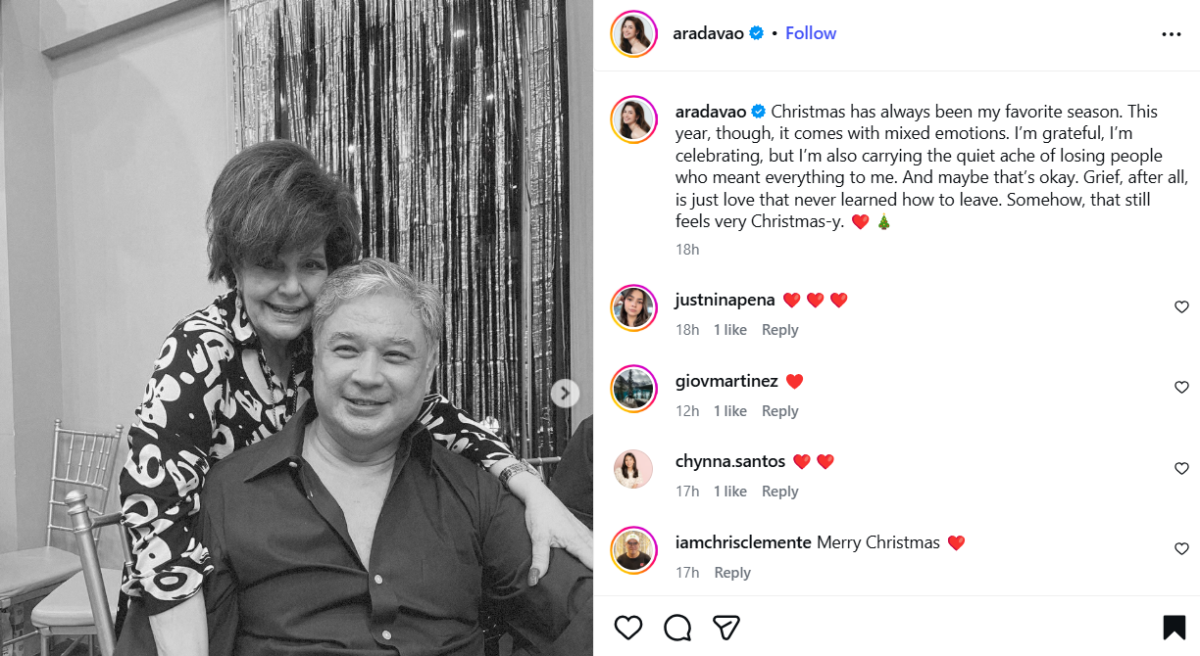Expand likes on justninapena's comment via 1 like
The height and width of the screenshot is (656, 1200).
(730, 328)
